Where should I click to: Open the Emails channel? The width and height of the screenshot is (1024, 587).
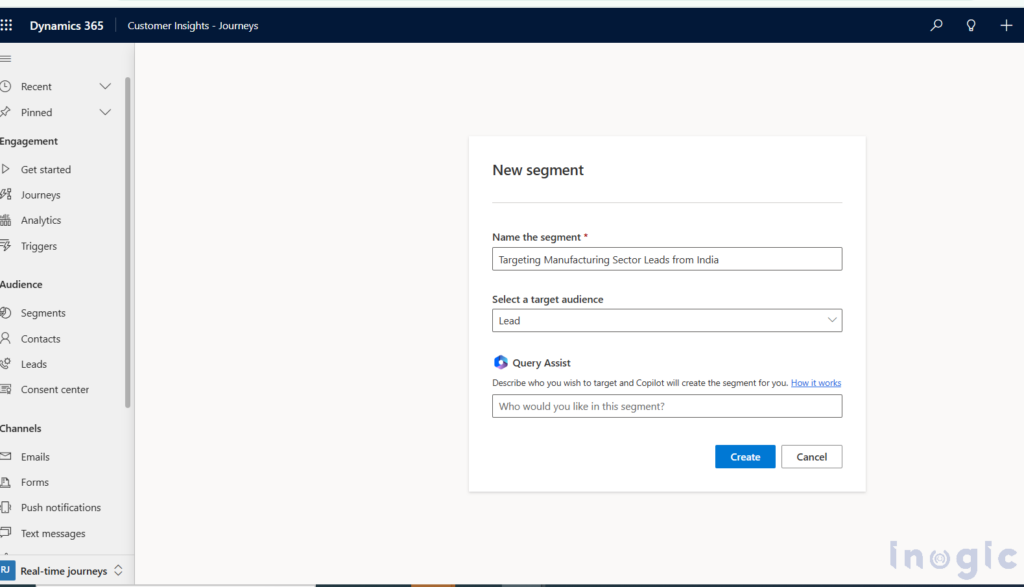tap(35, 456)
